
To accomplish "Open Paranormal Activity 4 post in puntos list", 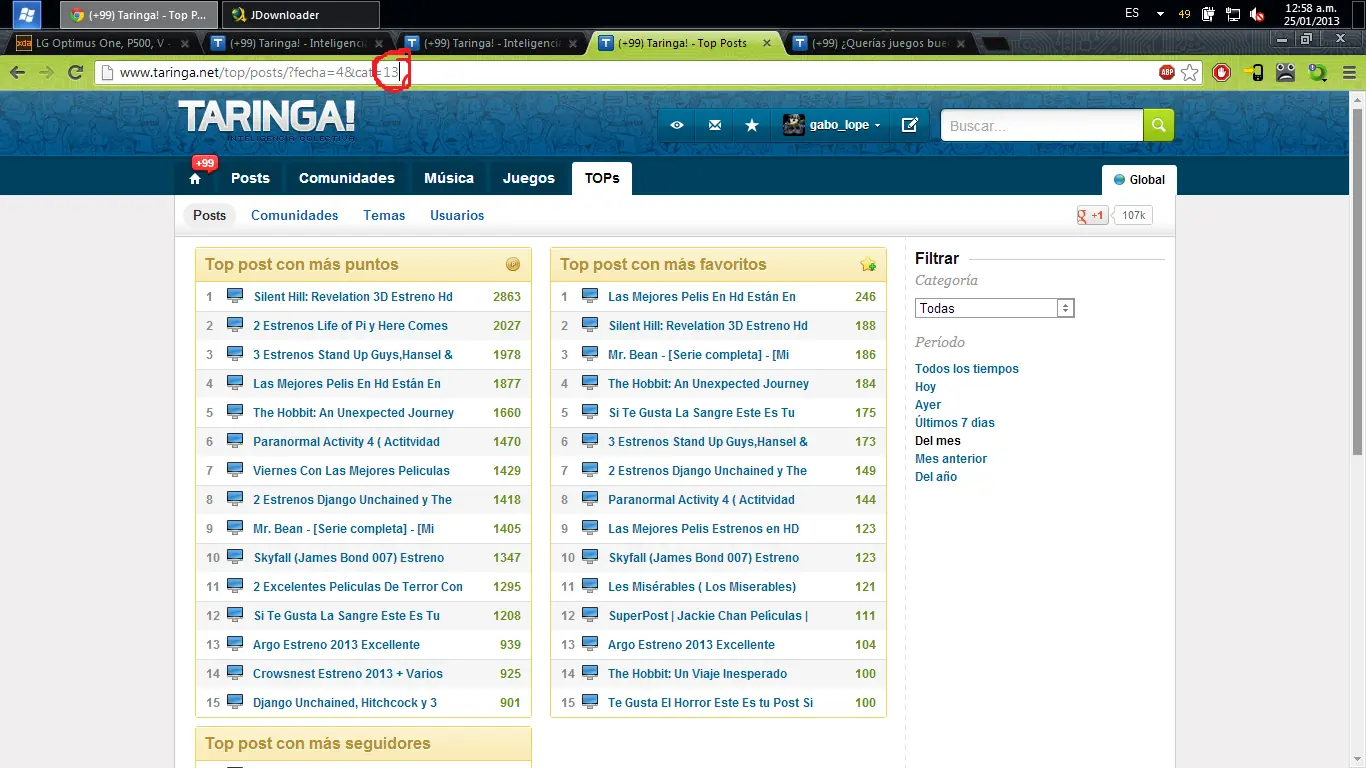I will pos(346,442).
